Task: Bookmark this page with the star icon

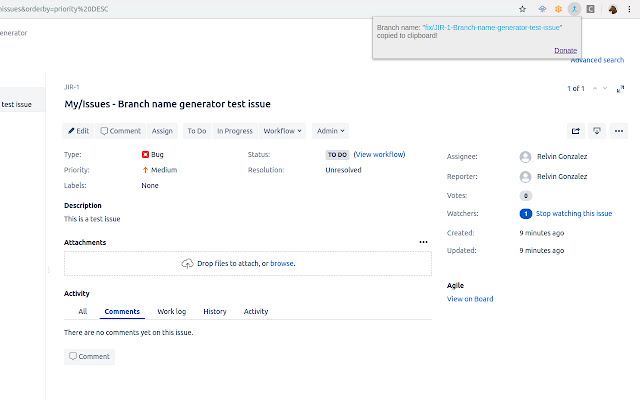Action: [x=522, y=8]
